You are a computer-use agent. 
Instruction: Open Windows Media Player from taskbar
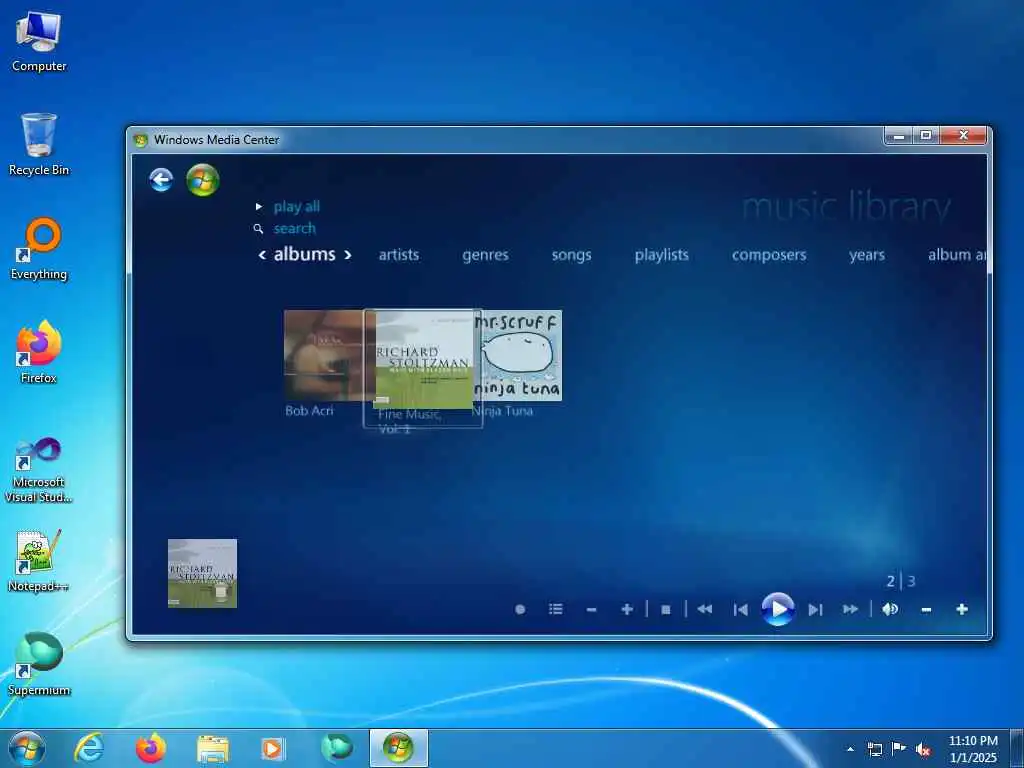(x=273, y=748)
